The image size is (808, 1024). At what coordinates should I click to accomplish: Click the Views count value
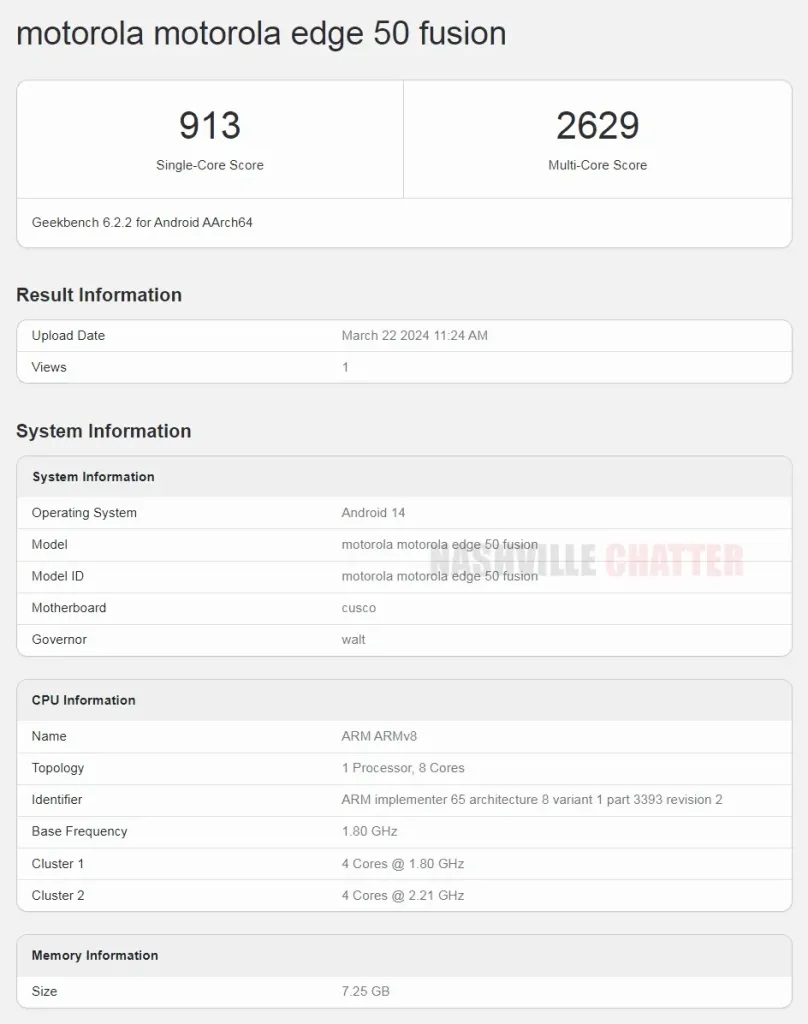point(345,367)
